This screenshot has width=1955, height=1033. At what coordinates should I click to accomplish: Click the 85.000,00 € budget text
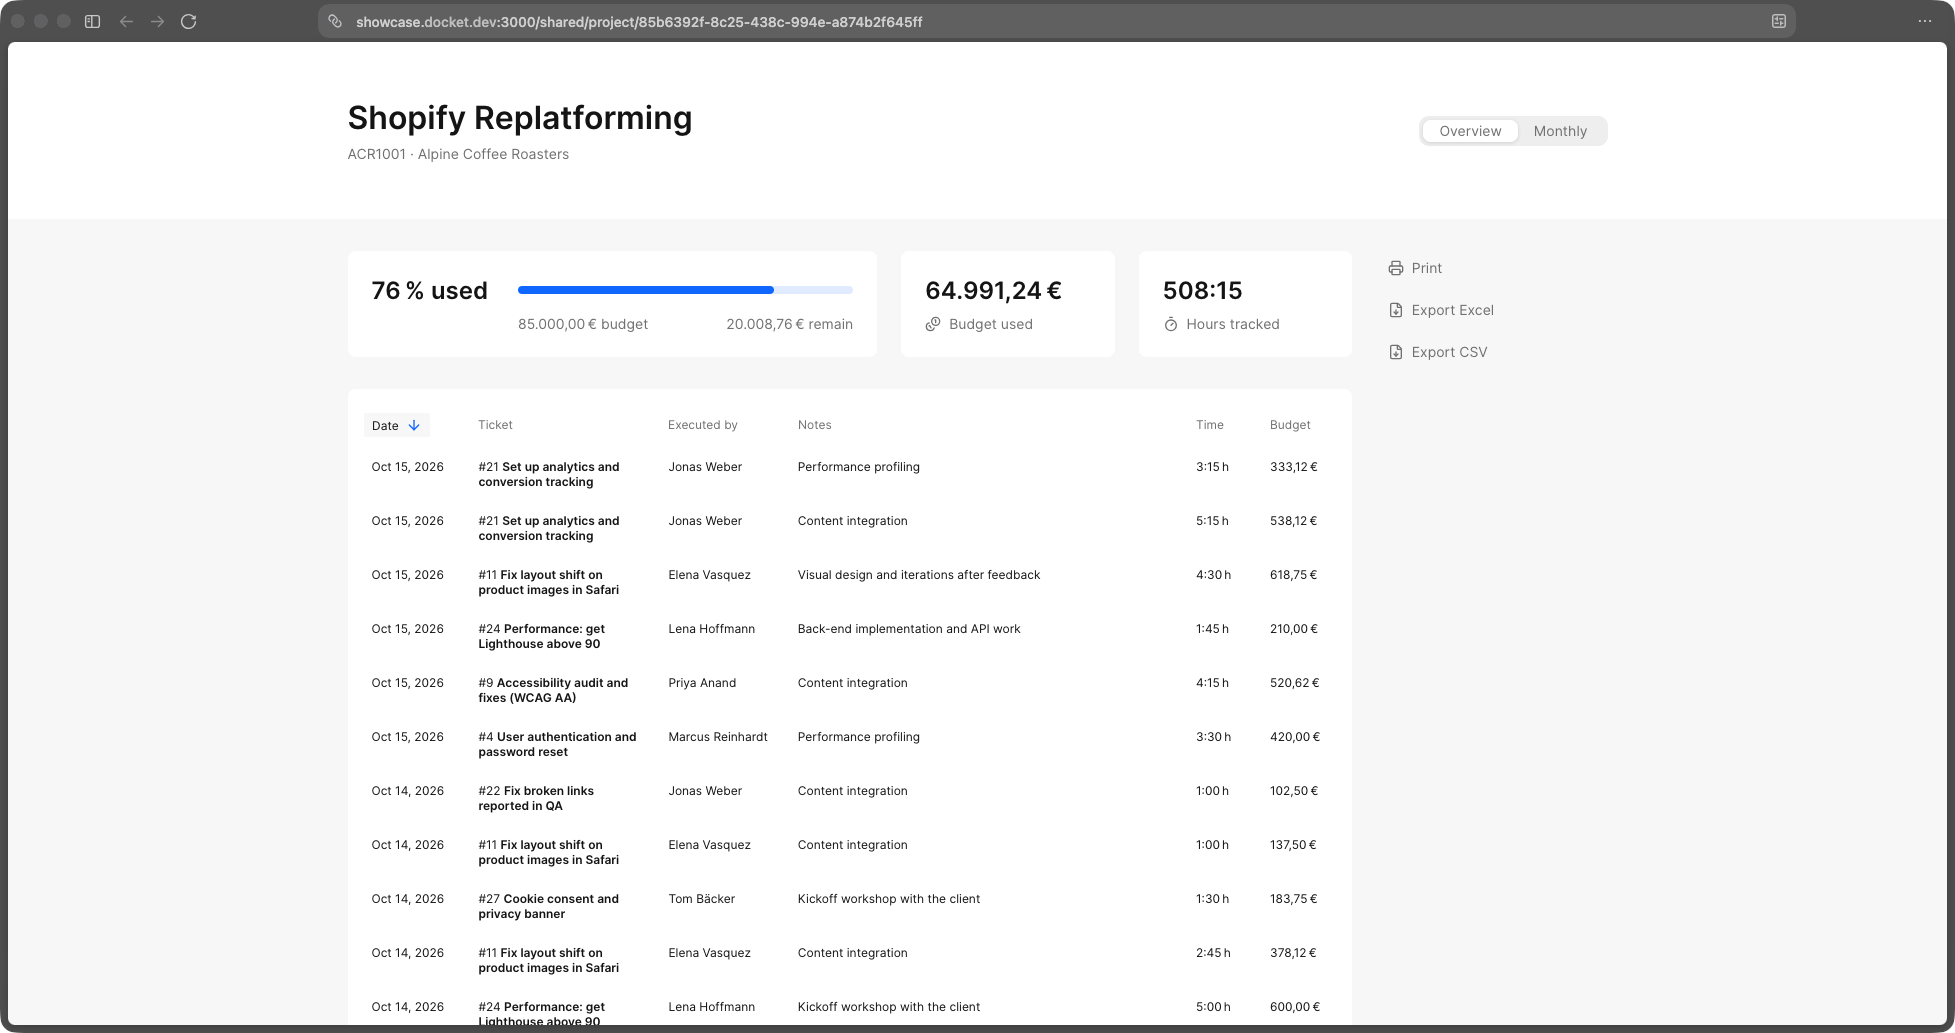(x=583, y=324)
